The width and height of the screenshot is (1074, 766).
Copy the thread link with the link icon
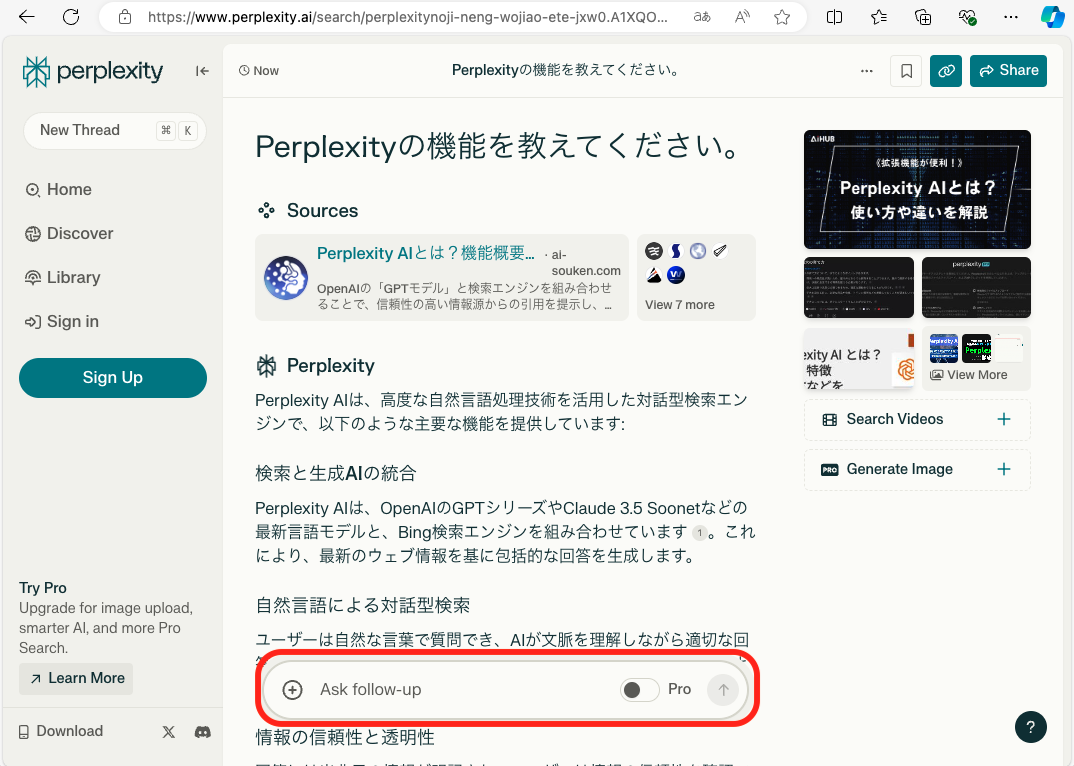pyautogui.click(x=946, y=71)
